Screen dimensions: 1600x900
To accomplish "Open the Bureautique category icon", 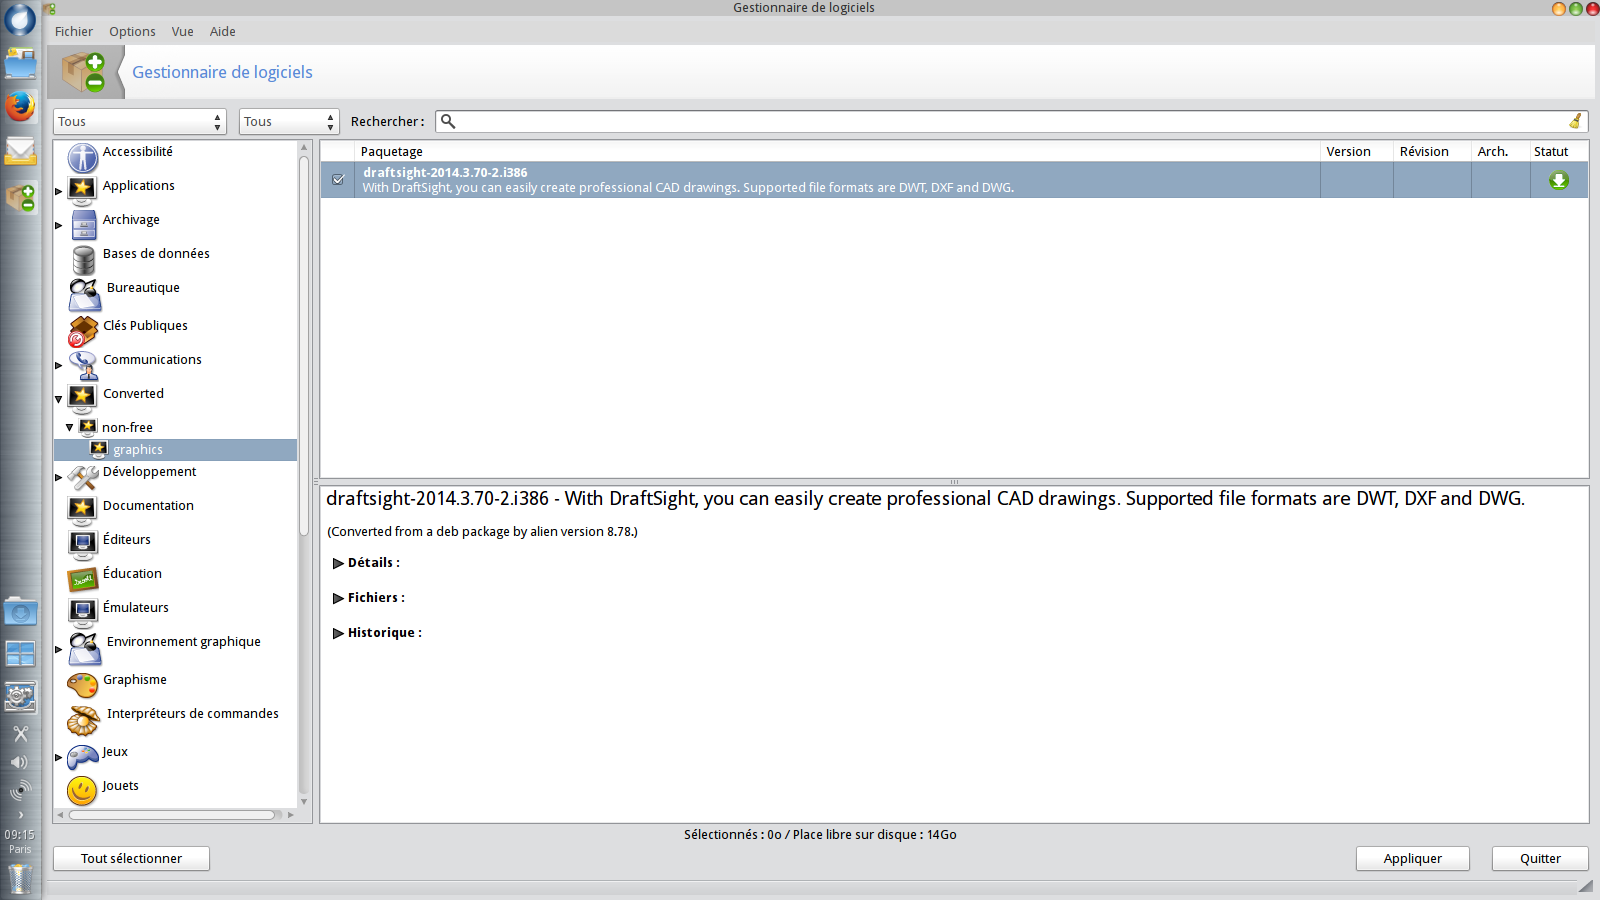I will (85, 295).
